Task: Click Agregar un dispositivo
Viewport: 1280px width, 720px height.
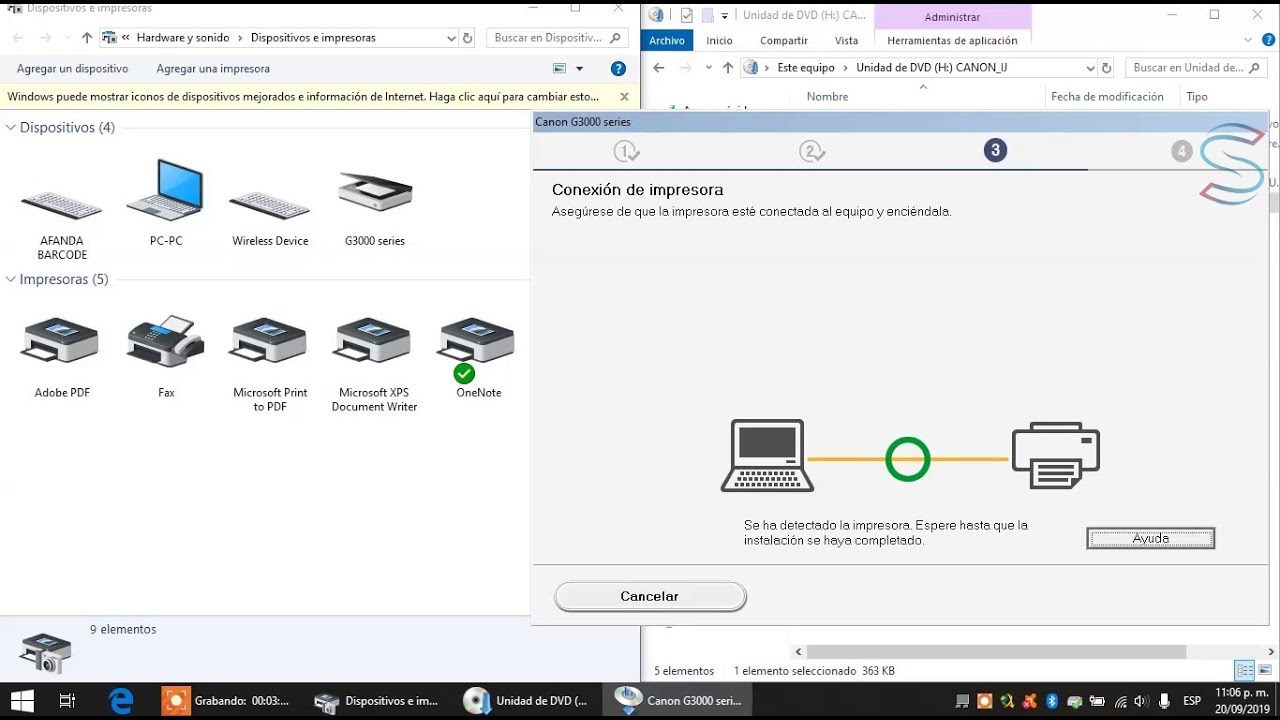Action: click(73, 69)
